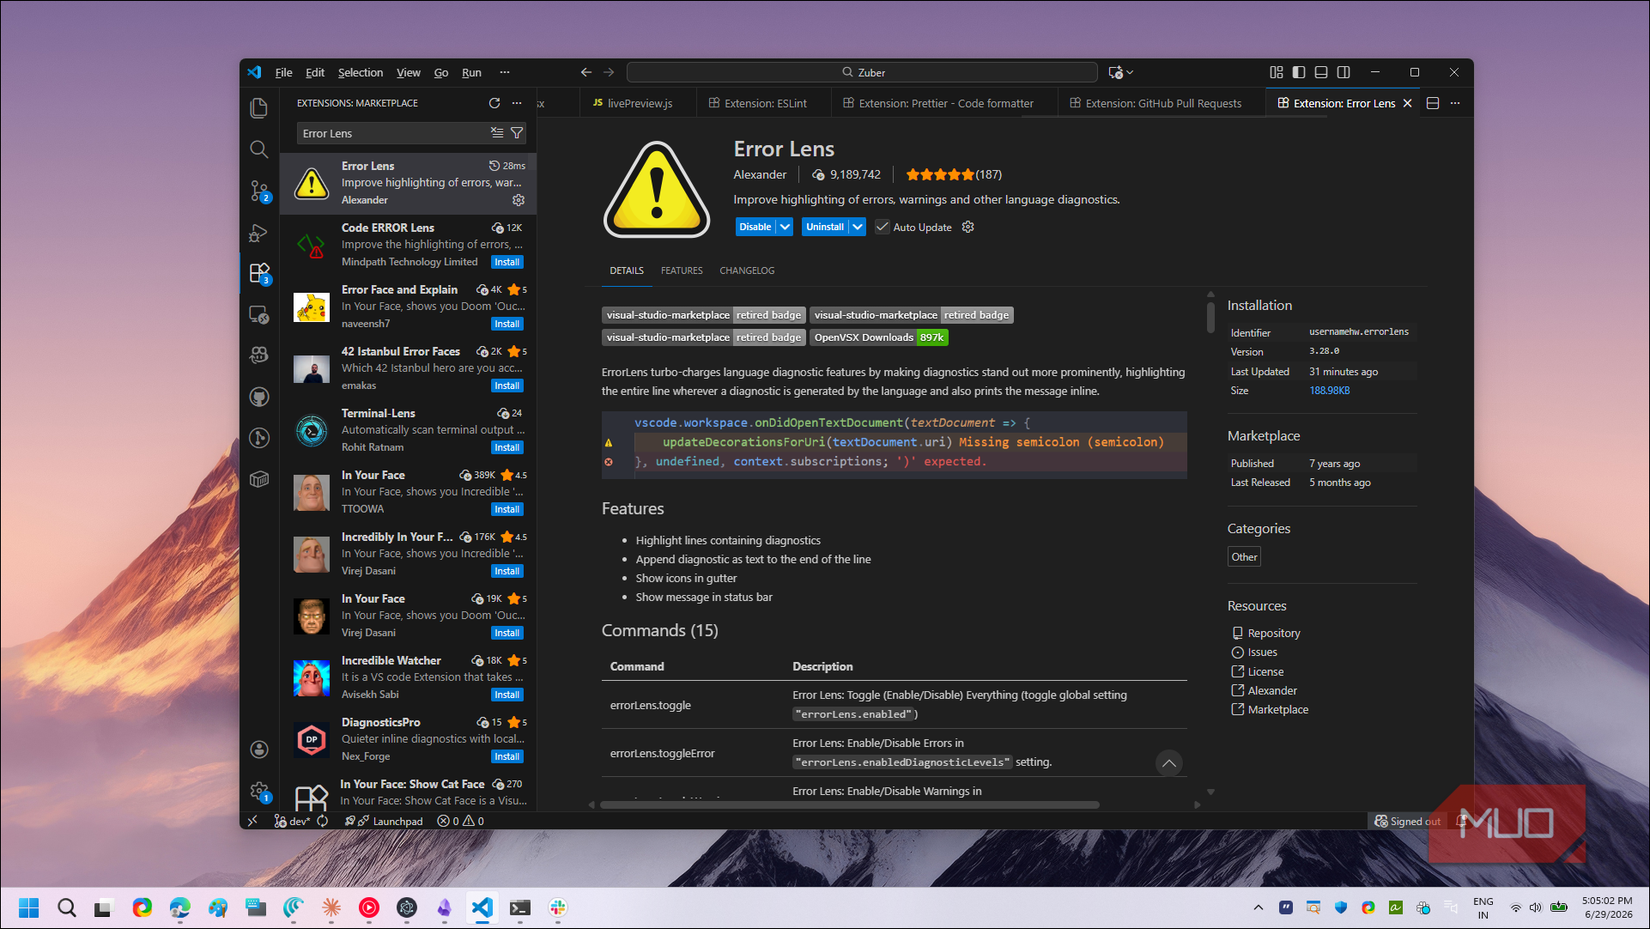Open errors and warnings count in status bar
Image resolution: width=1650 pixels, height=929 pixels.
pos(461,821)
